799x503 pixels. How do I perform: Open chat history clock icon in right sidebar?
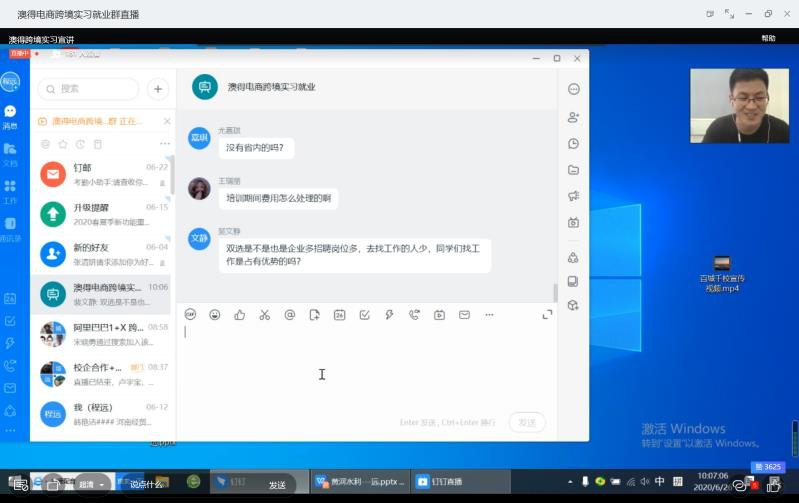pyautogui.click(x=573, y=143)
